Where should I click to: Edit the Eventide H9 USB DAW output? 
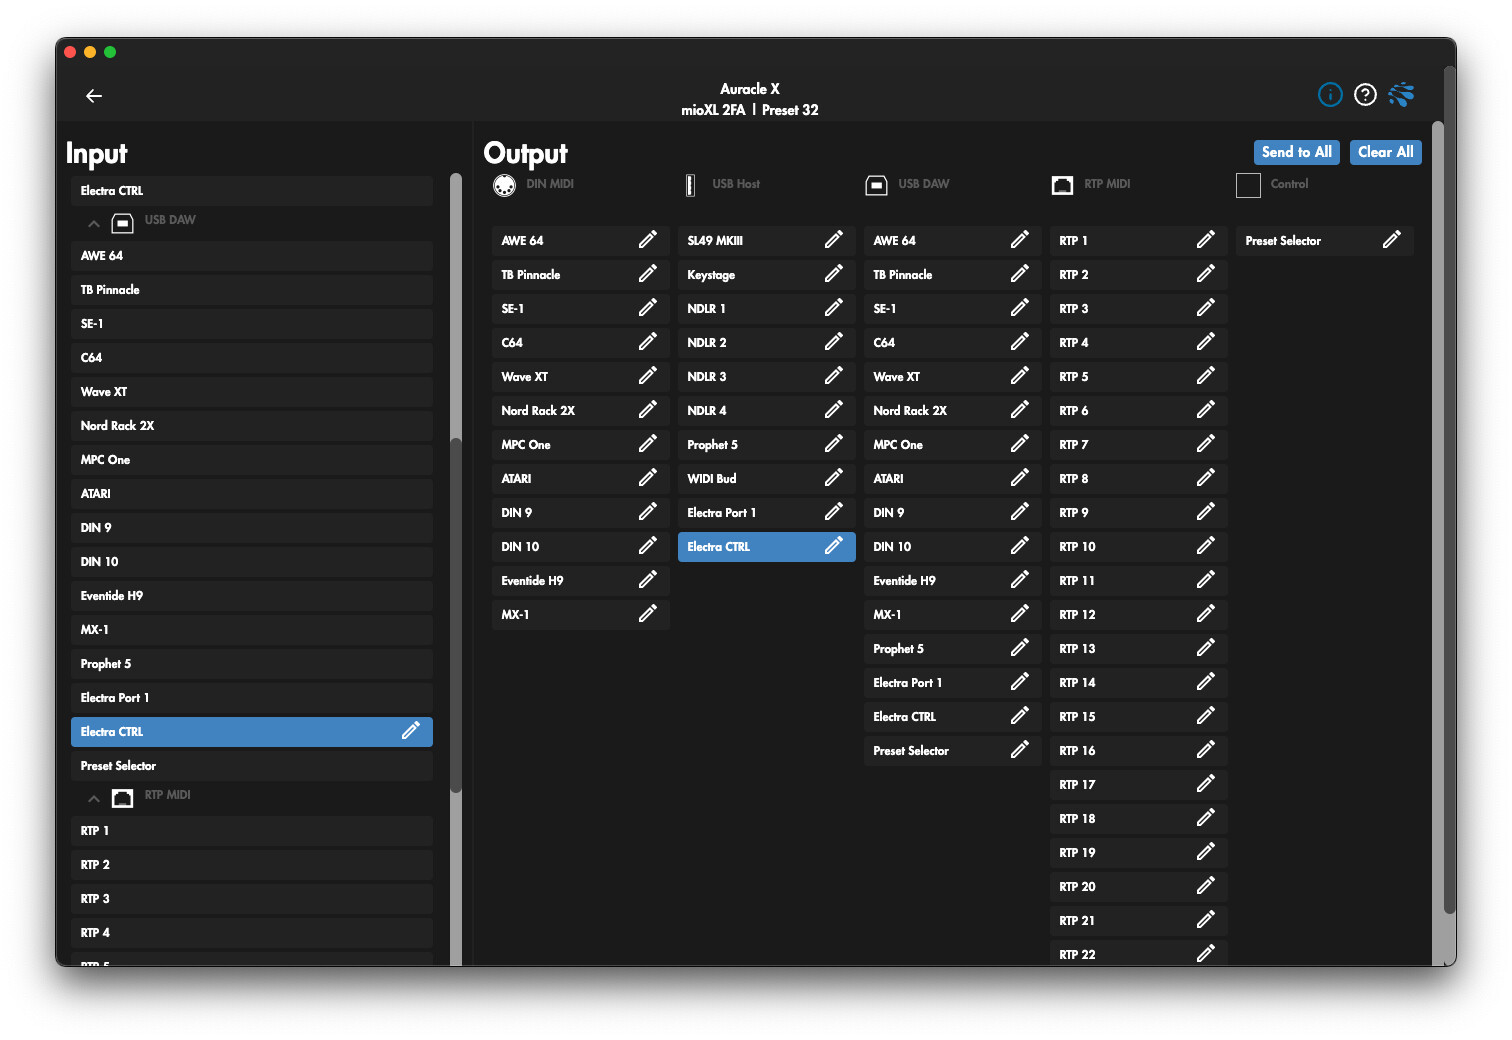(1020, 580)
